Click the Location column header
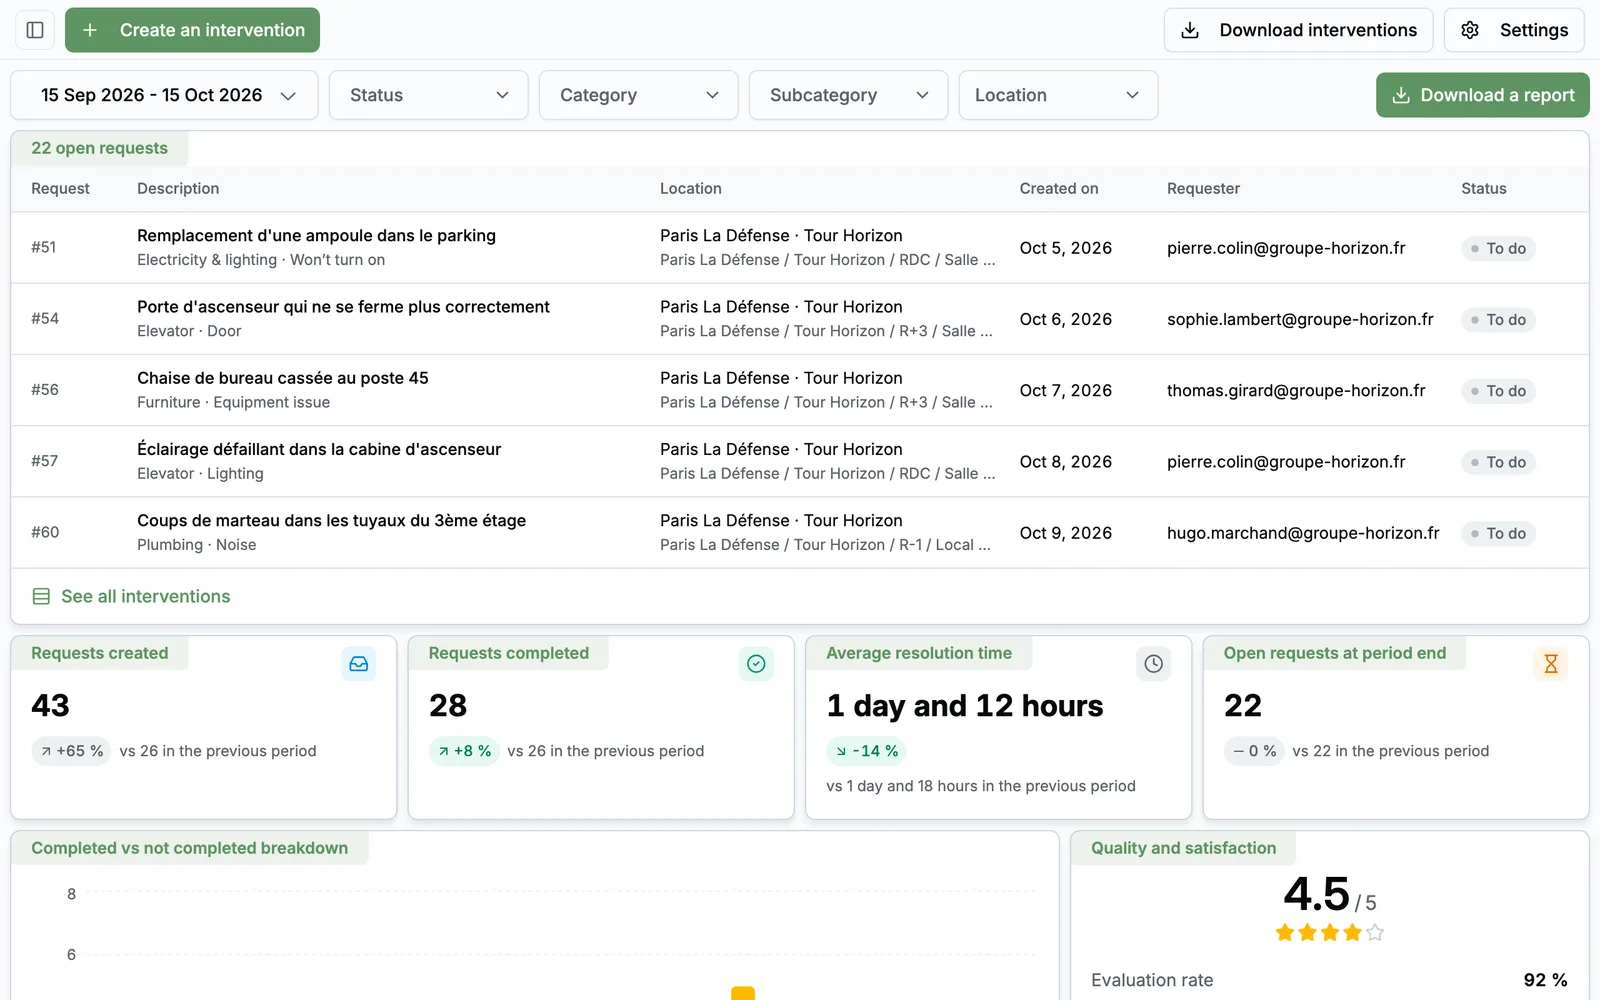The width and height of the screenshot is (1600, 1000). tap(690, 188)
